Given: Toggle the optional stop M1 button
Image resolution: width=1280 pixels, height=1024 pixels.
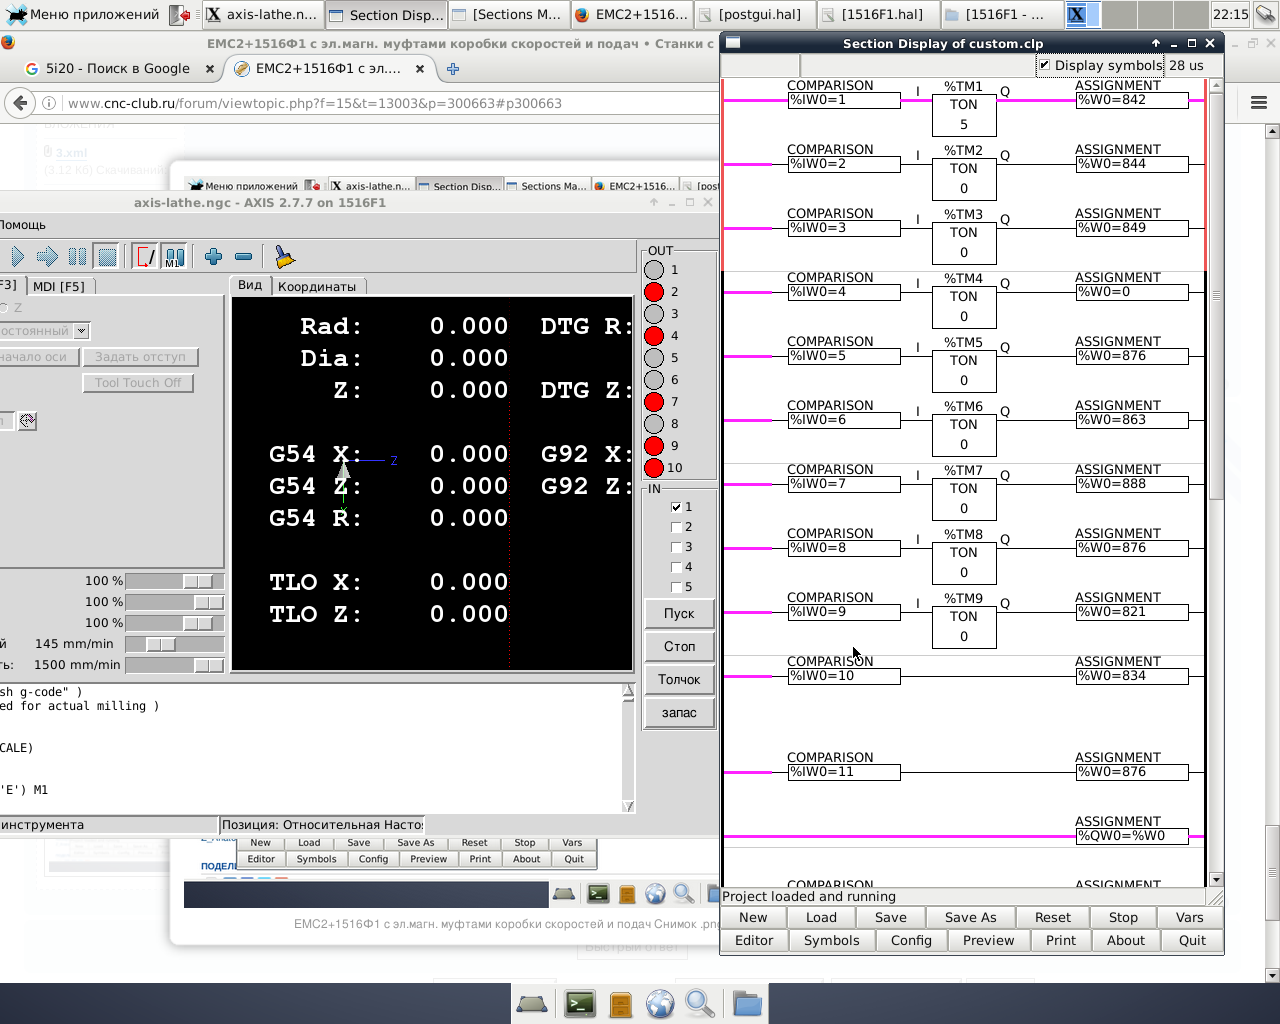Looking at the screenshot, I should coord(174,257).
